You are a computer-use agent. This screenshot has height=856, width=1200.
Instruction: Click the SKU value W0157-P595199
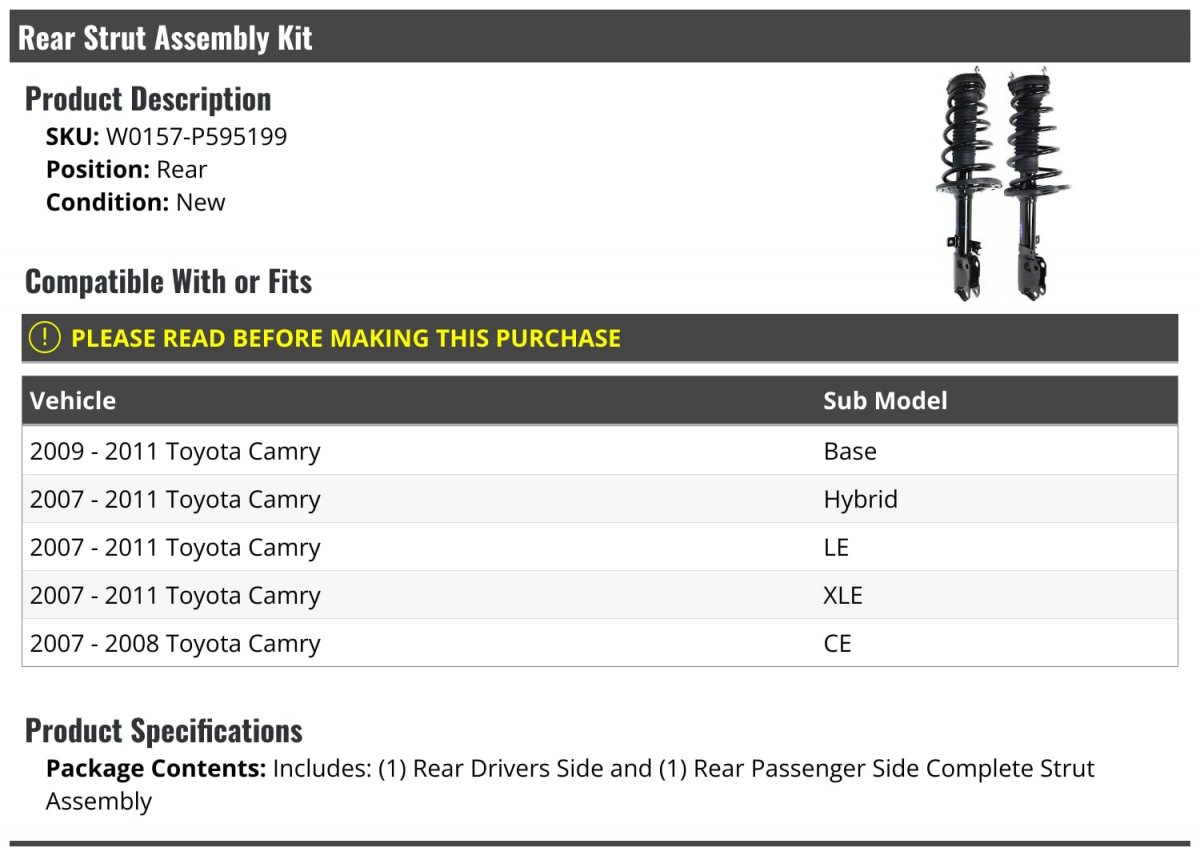[x=196, y=137]
